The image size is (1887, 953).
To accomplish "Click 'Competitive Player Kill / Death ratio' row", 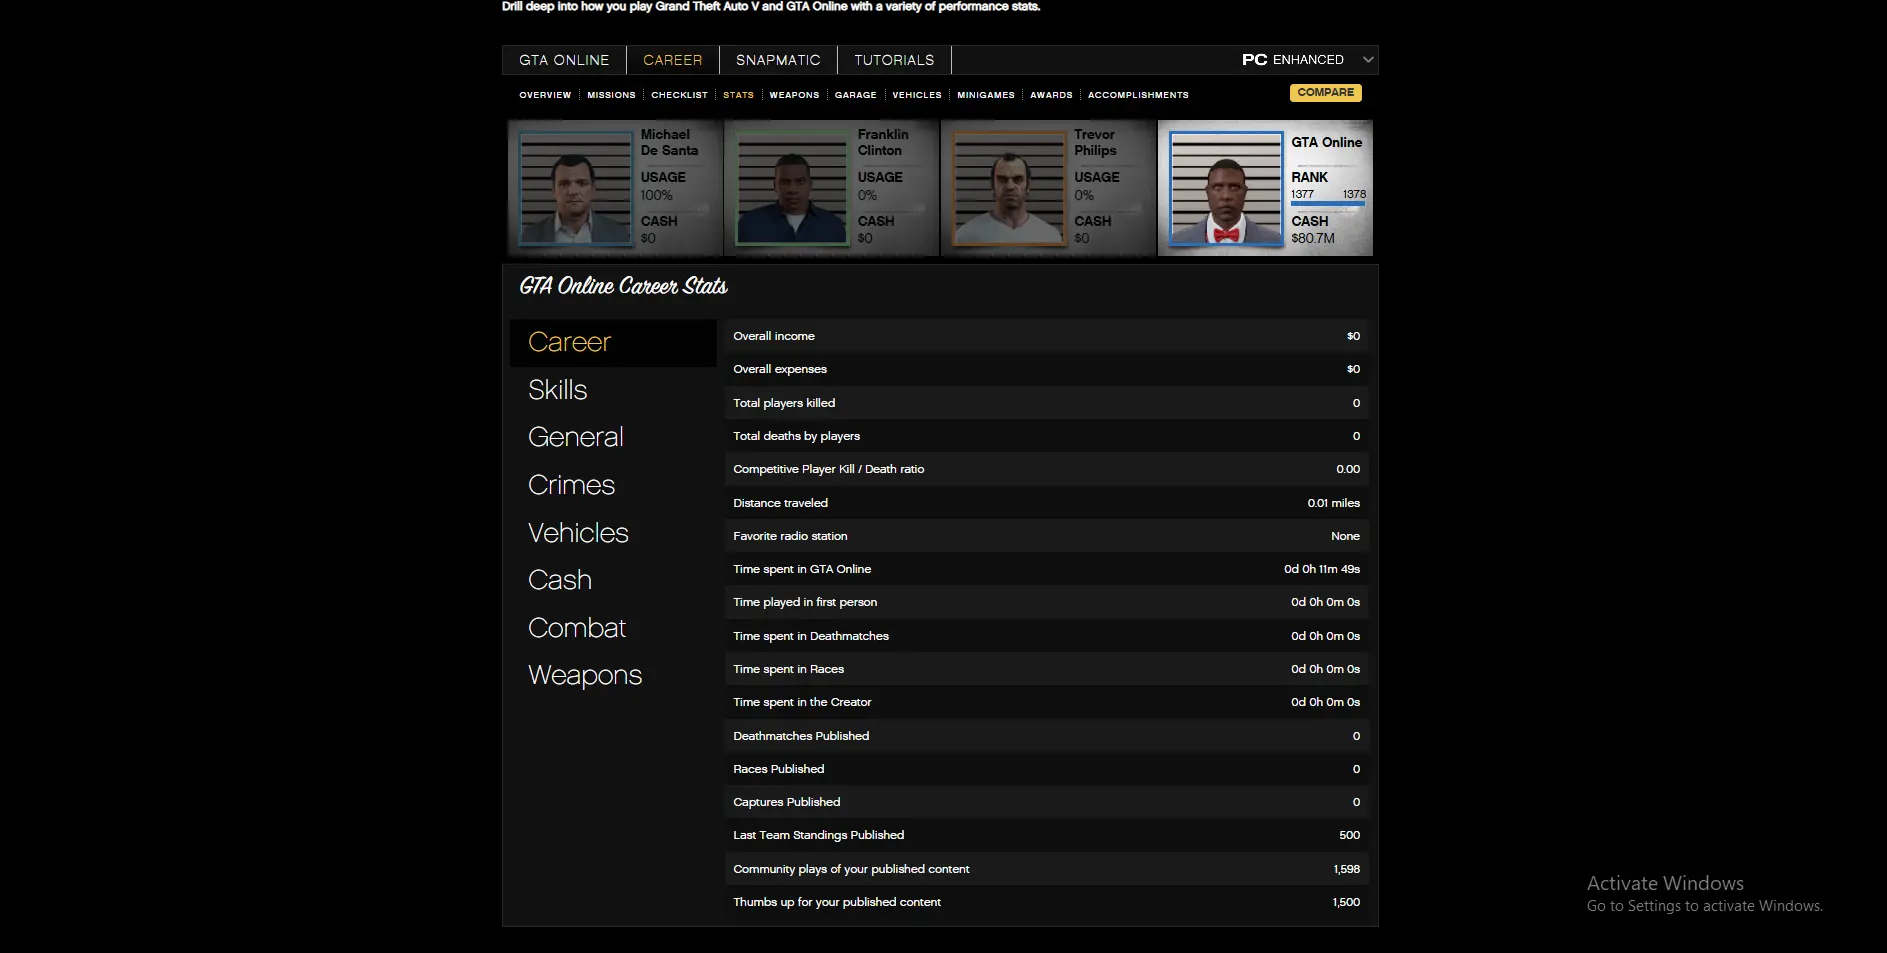I will click(1046, 469).
